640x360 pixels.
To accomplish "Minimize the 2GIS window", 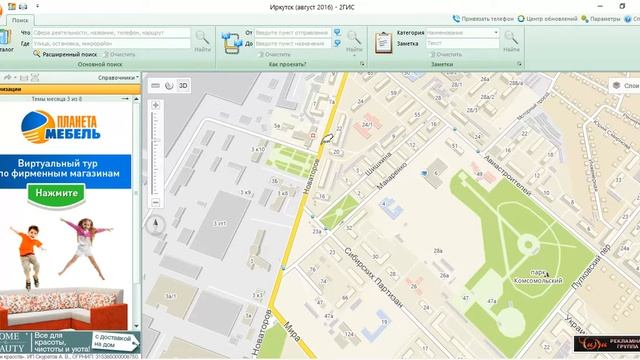I will coord(600,6).
